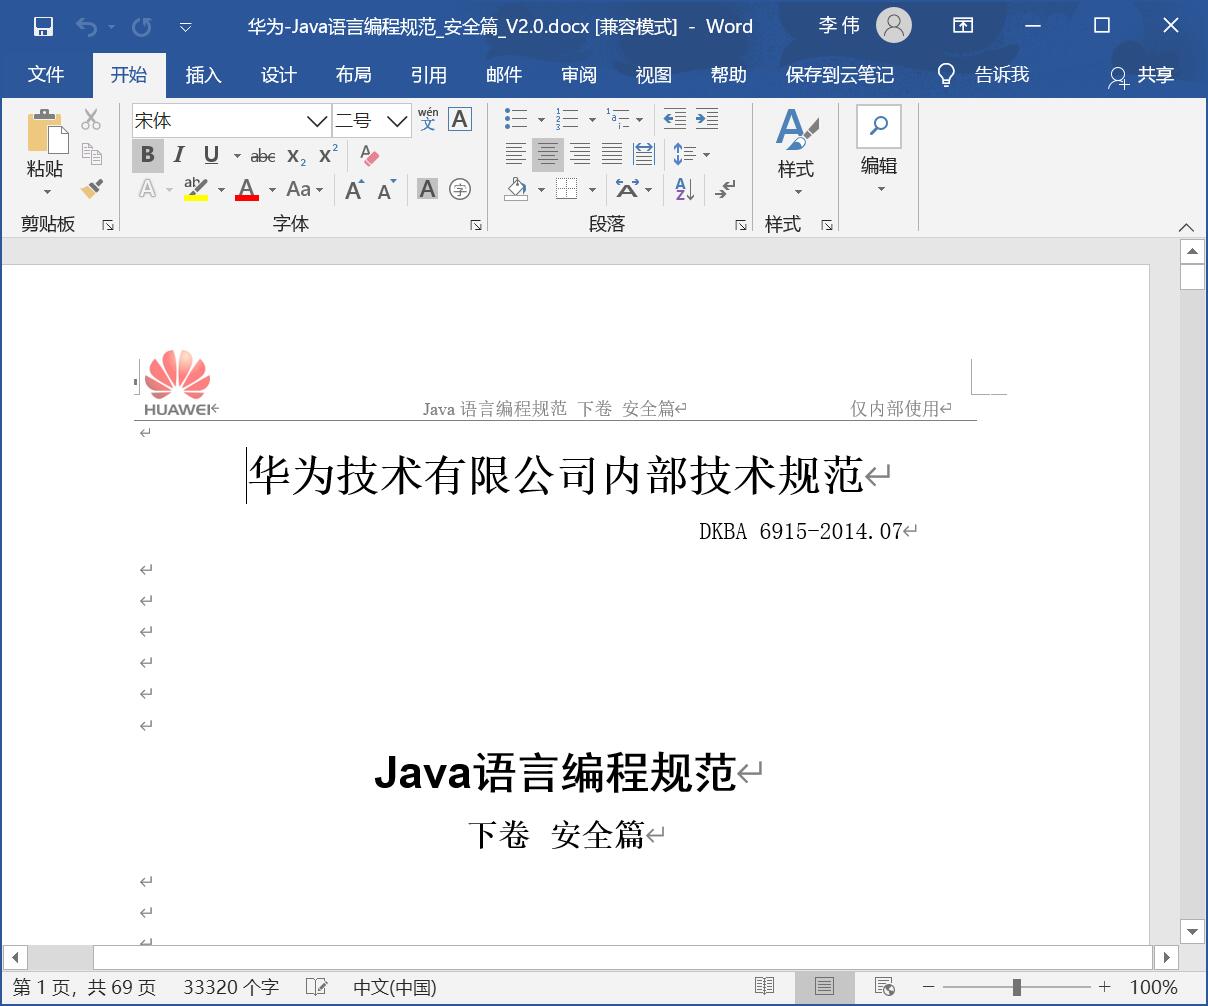Increase paragraph indent
Screen dimensions: 1208x1006
[x=707, y=120]
